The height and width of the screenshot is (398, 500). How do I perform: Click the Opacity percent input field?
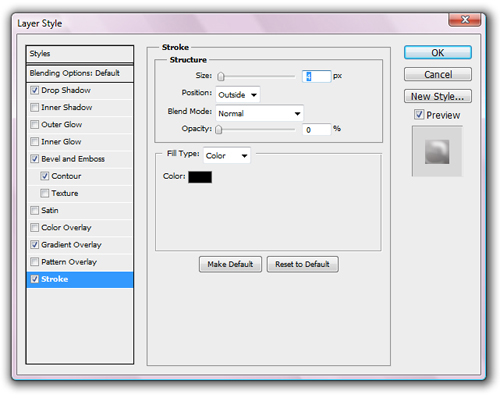point(317,129)
